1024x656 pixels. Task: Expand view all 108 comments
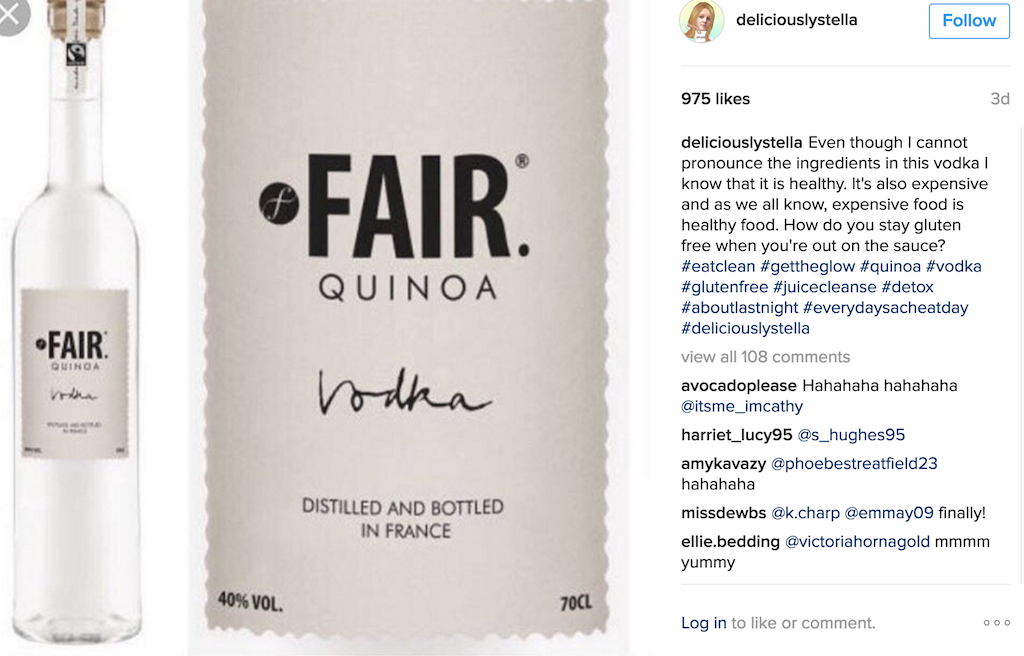(765, 357)
